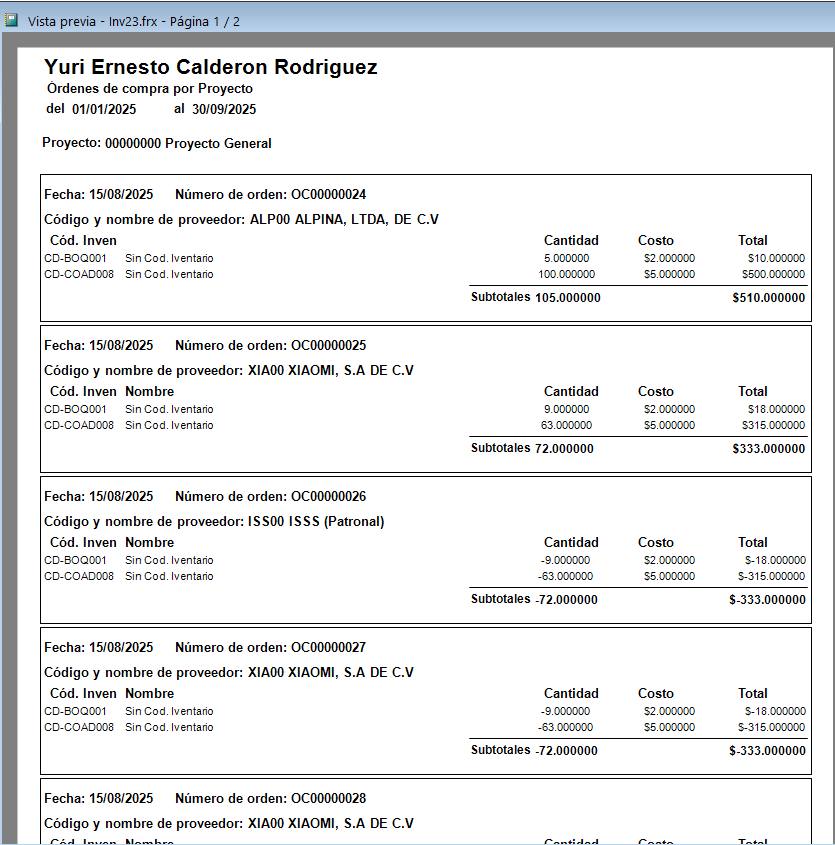Click total '$-18.000000' in order OC00000027
The width and height of the screenshot is (835, 845).
775,711
